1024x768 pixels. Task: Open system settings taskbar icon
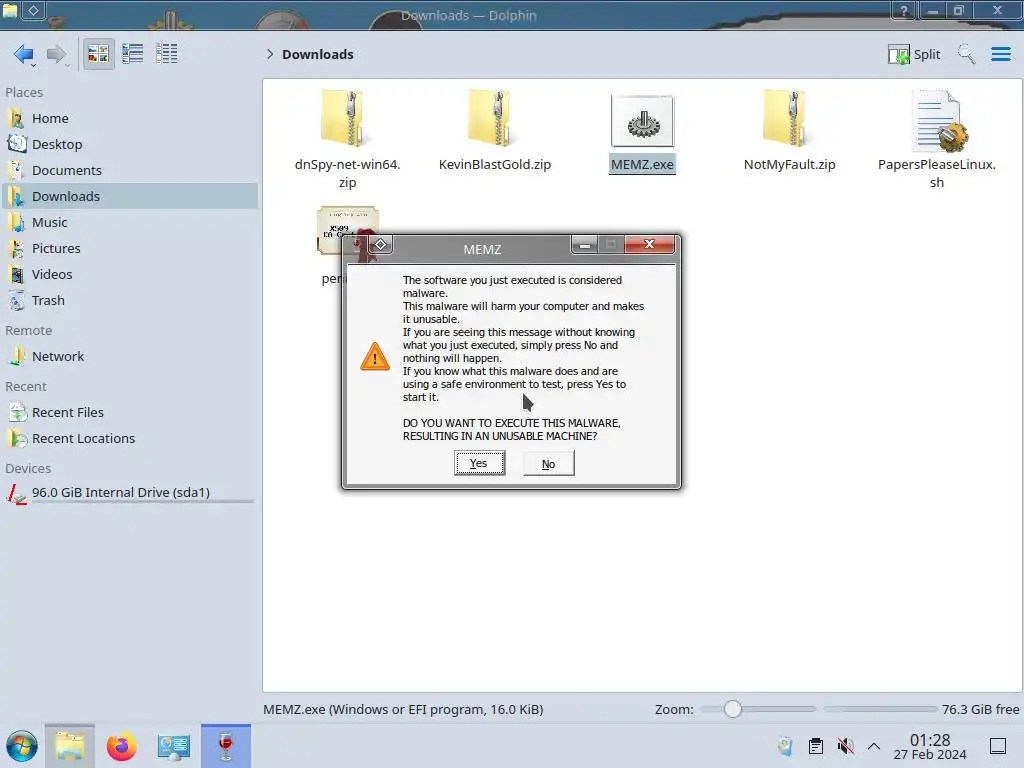[x=174, y=746]
